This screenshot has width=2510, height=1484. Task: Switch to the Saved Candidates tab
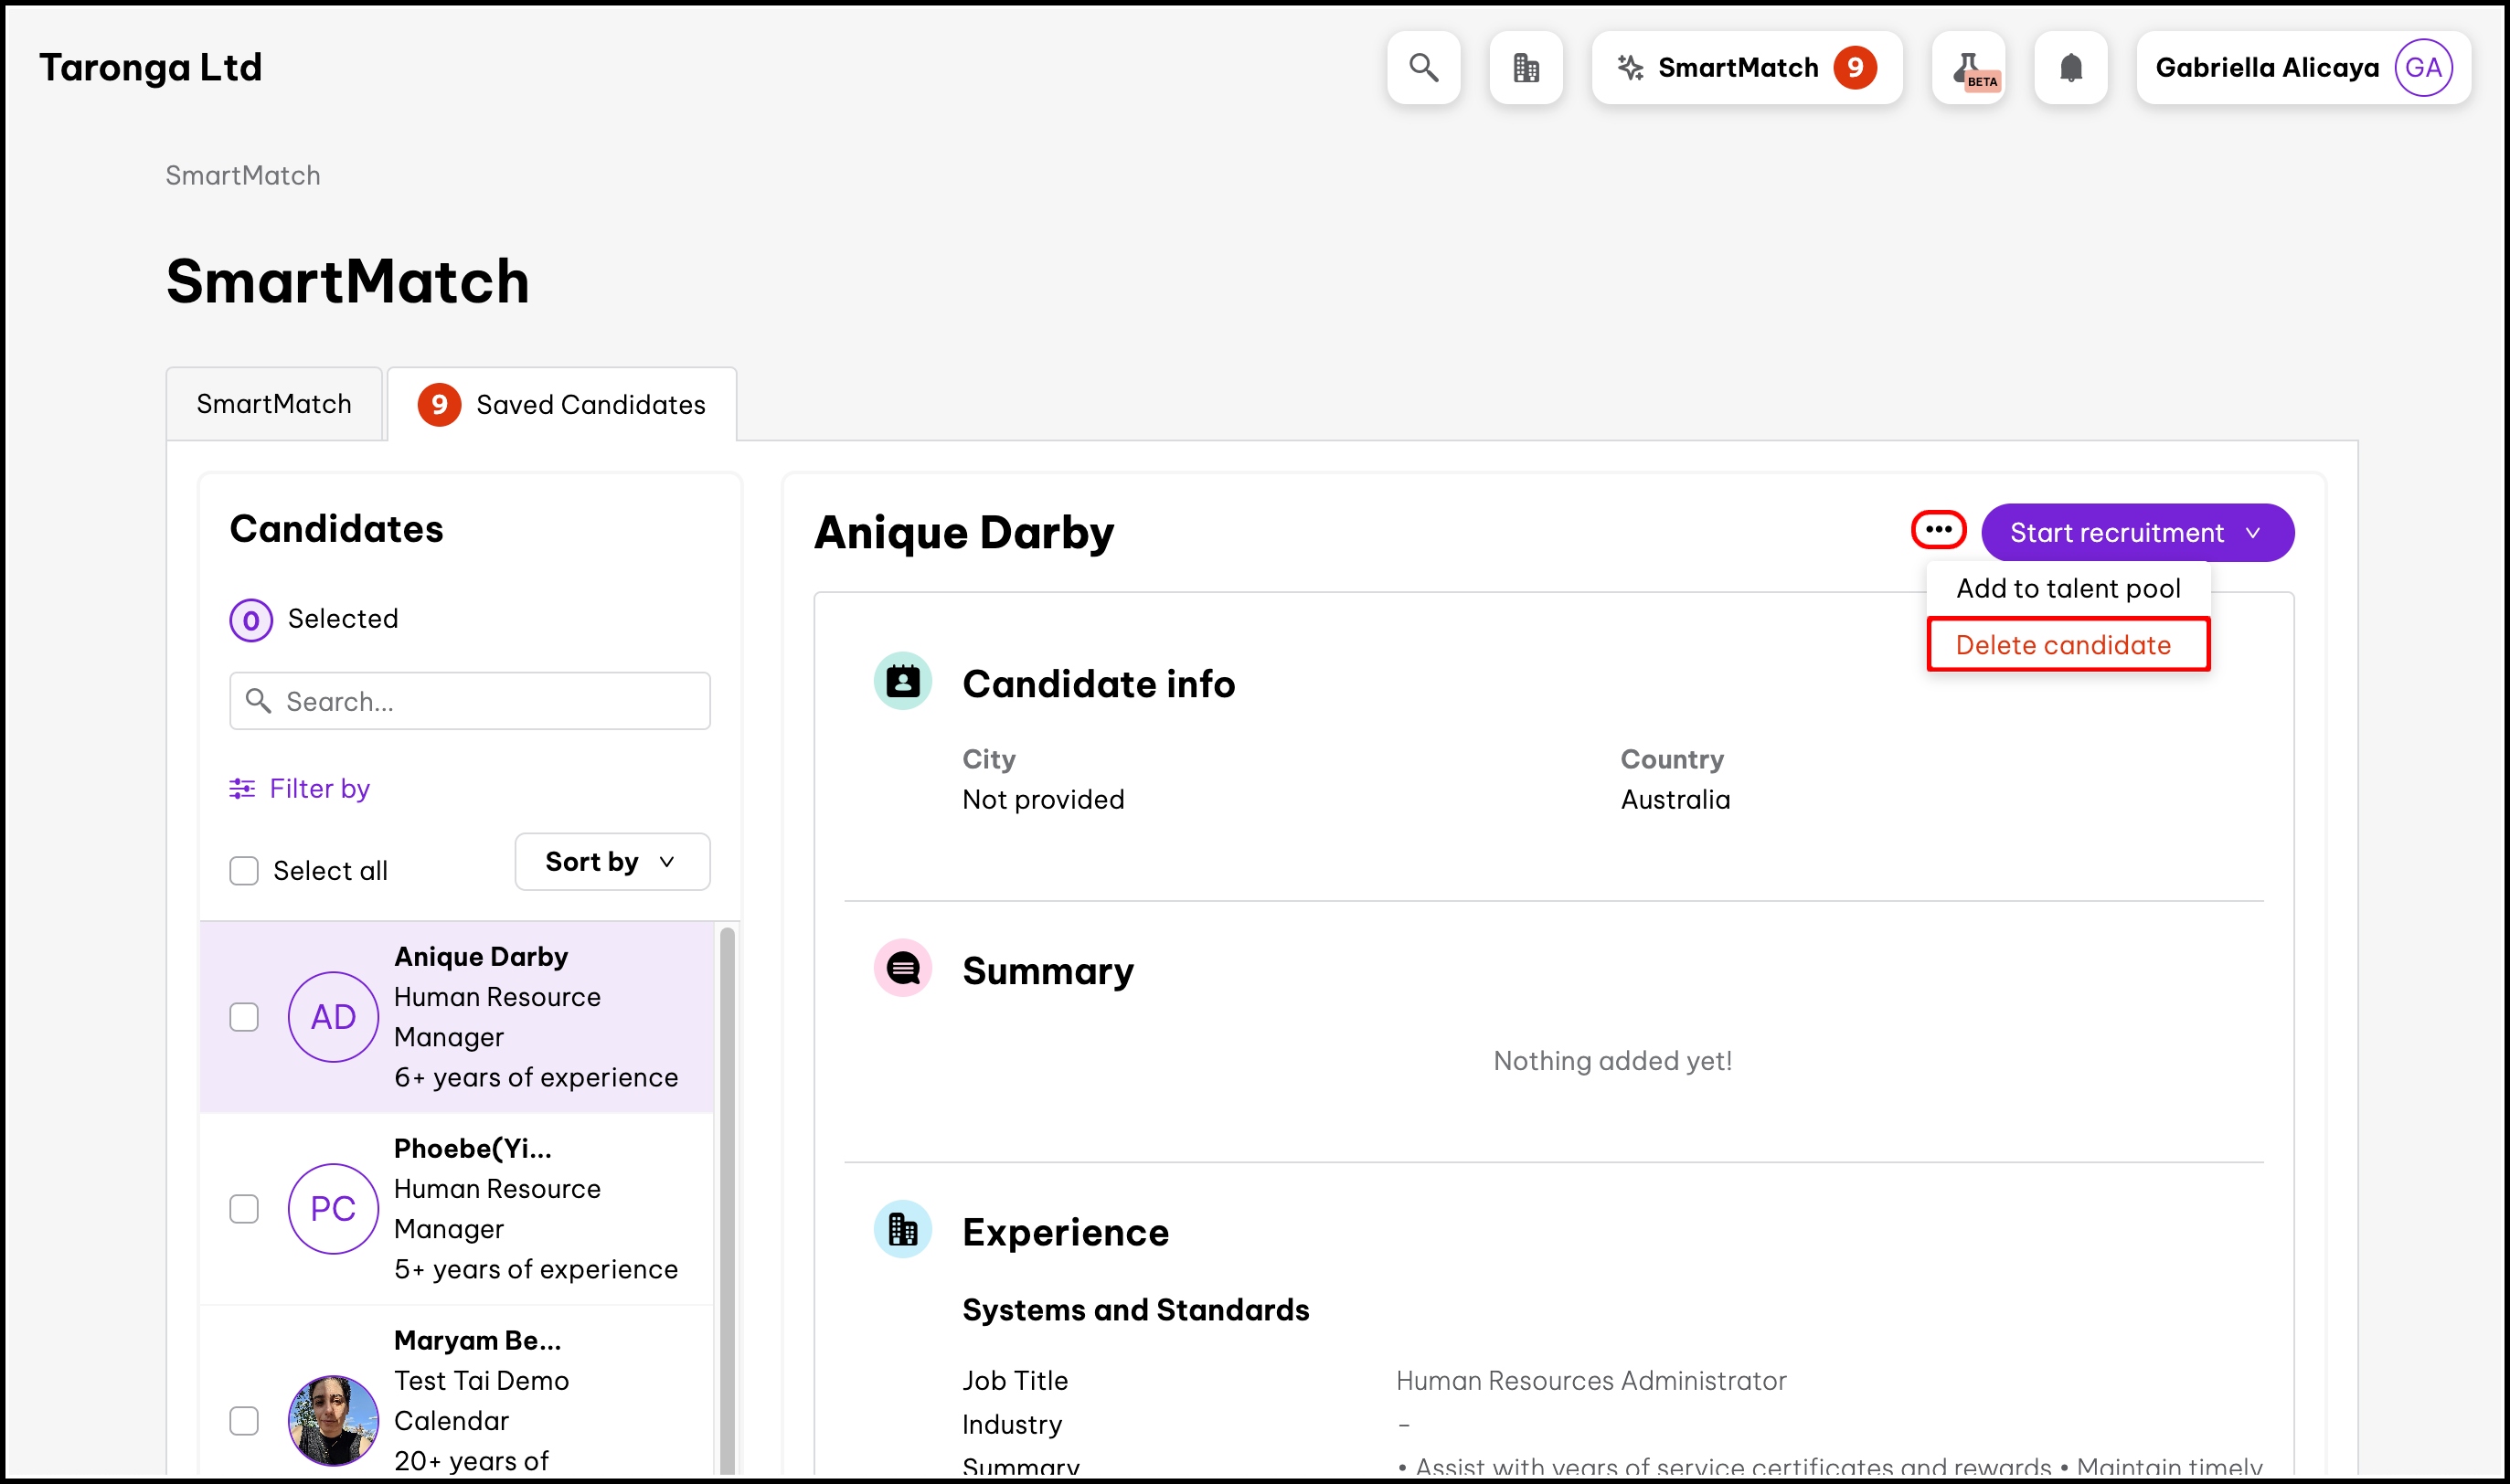pos(562,404)
